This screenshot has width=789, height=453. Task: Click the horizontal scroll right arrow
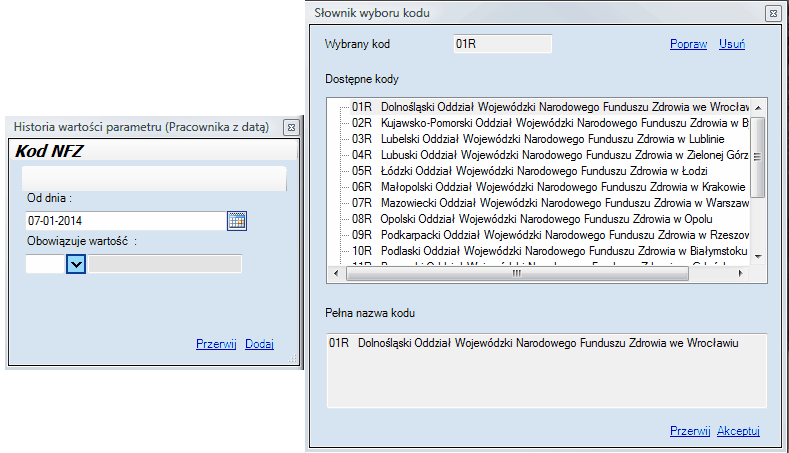click(741, 273)
